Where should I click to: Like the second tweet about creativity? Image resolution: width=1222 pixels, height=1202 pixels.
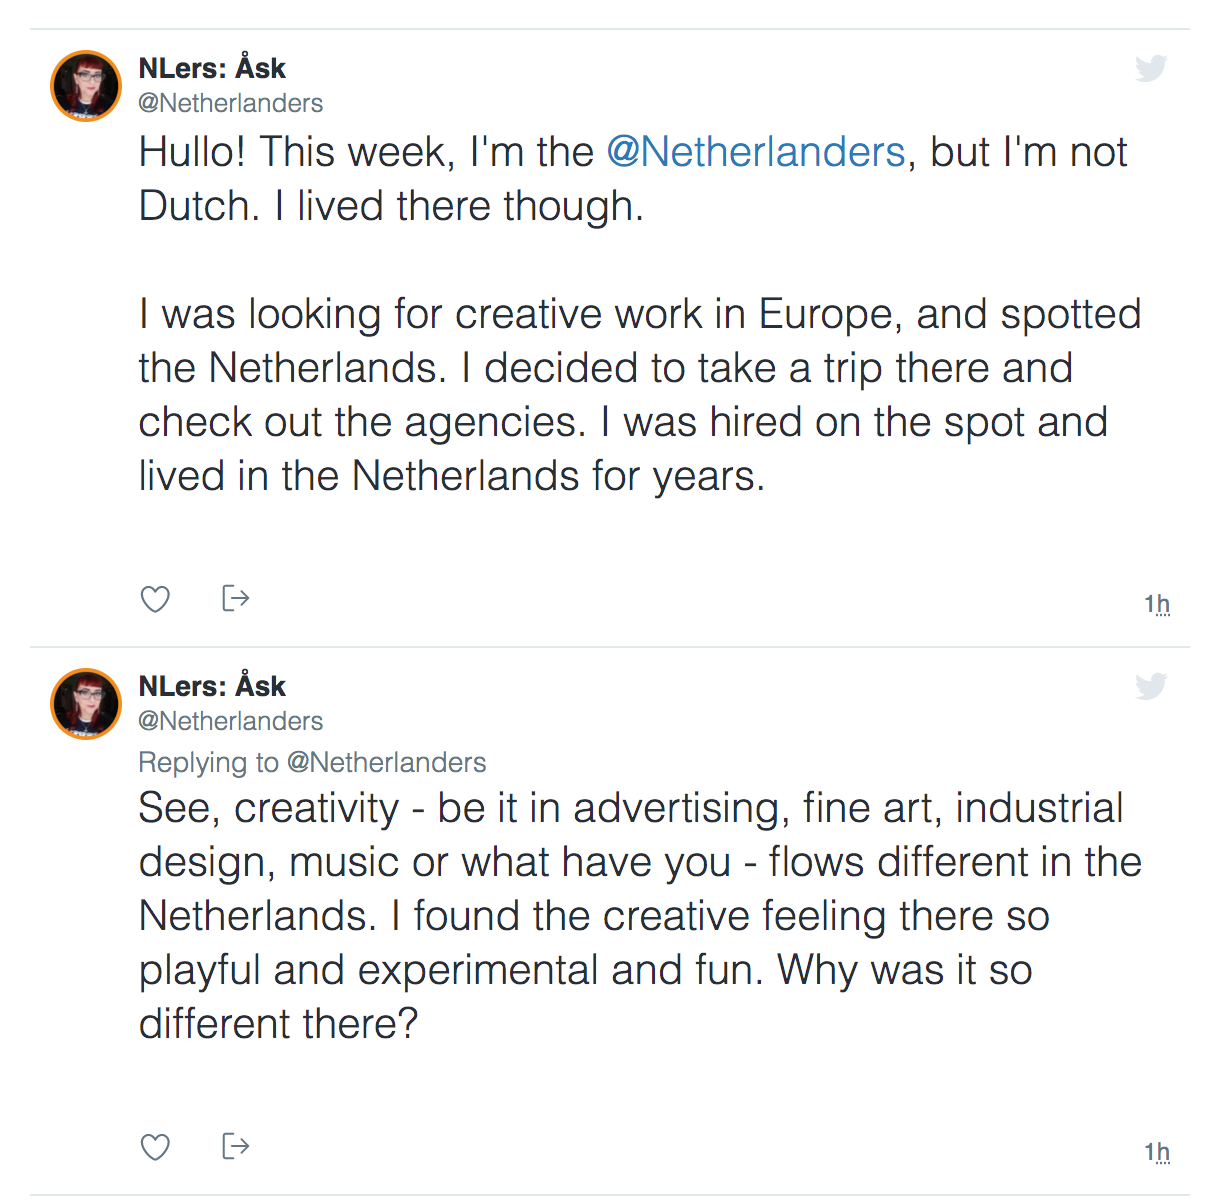coord(155,1146)
